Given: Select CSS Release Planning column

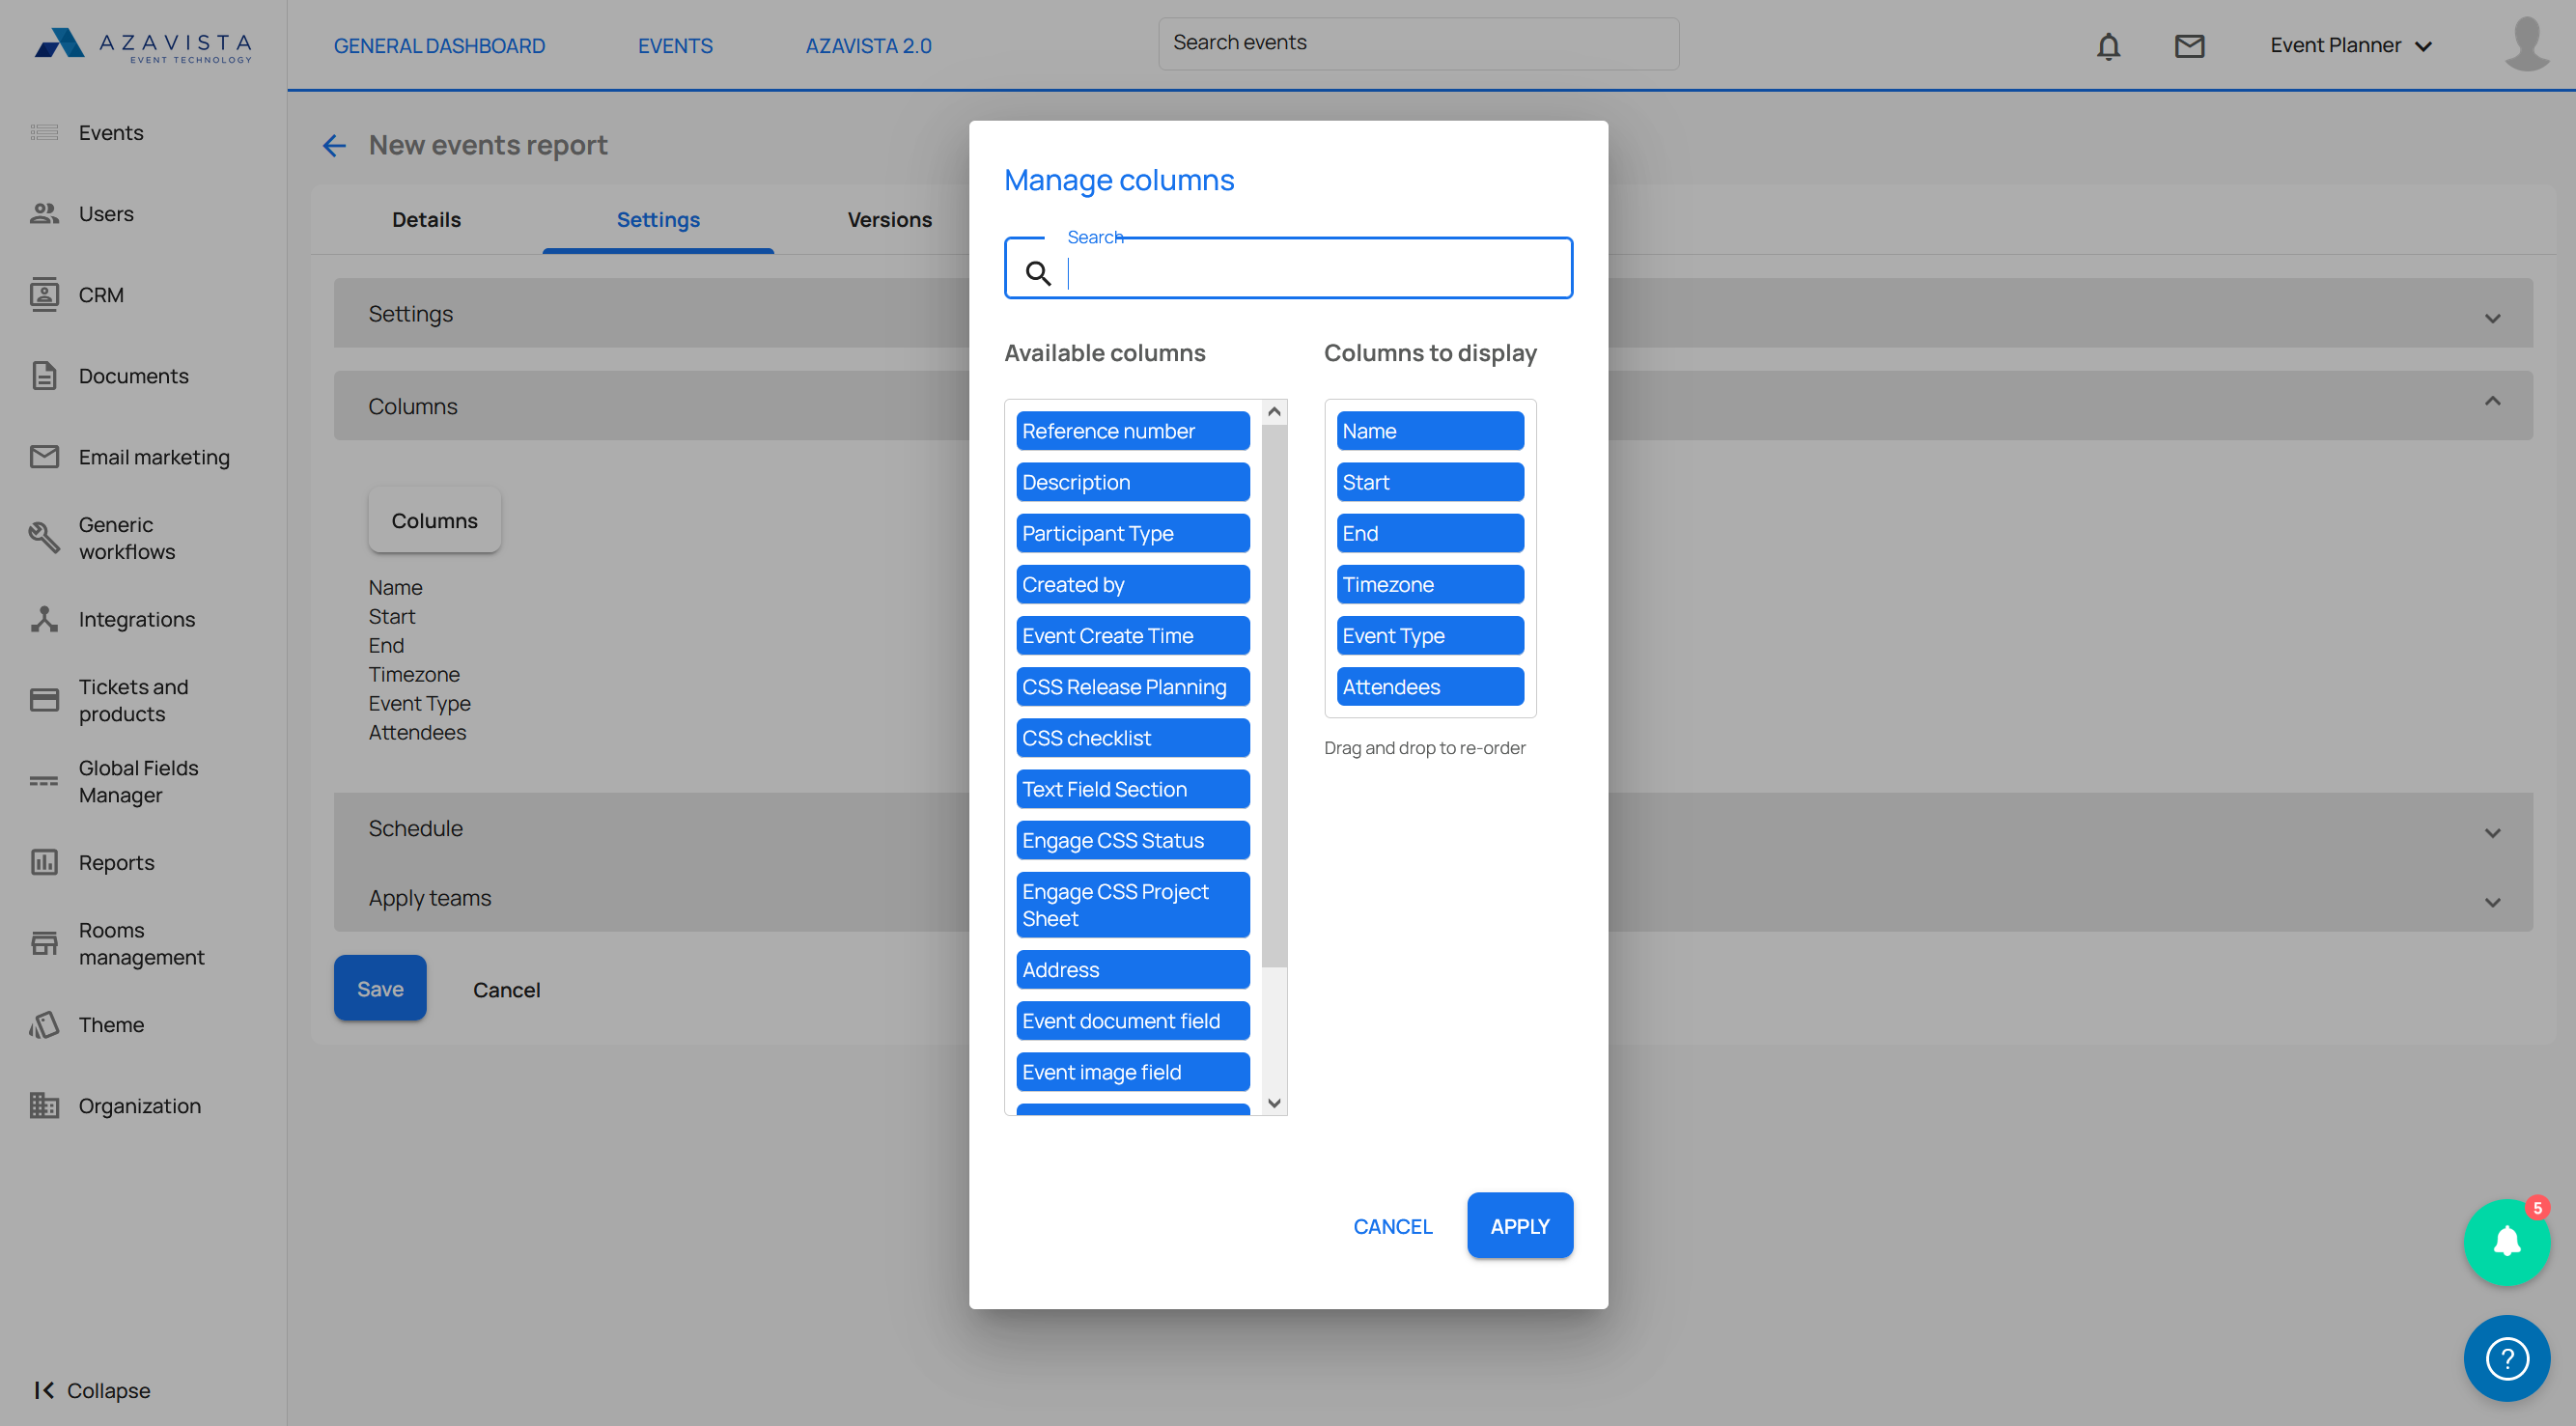Looking at the screenshot, I should (1133, 686).
